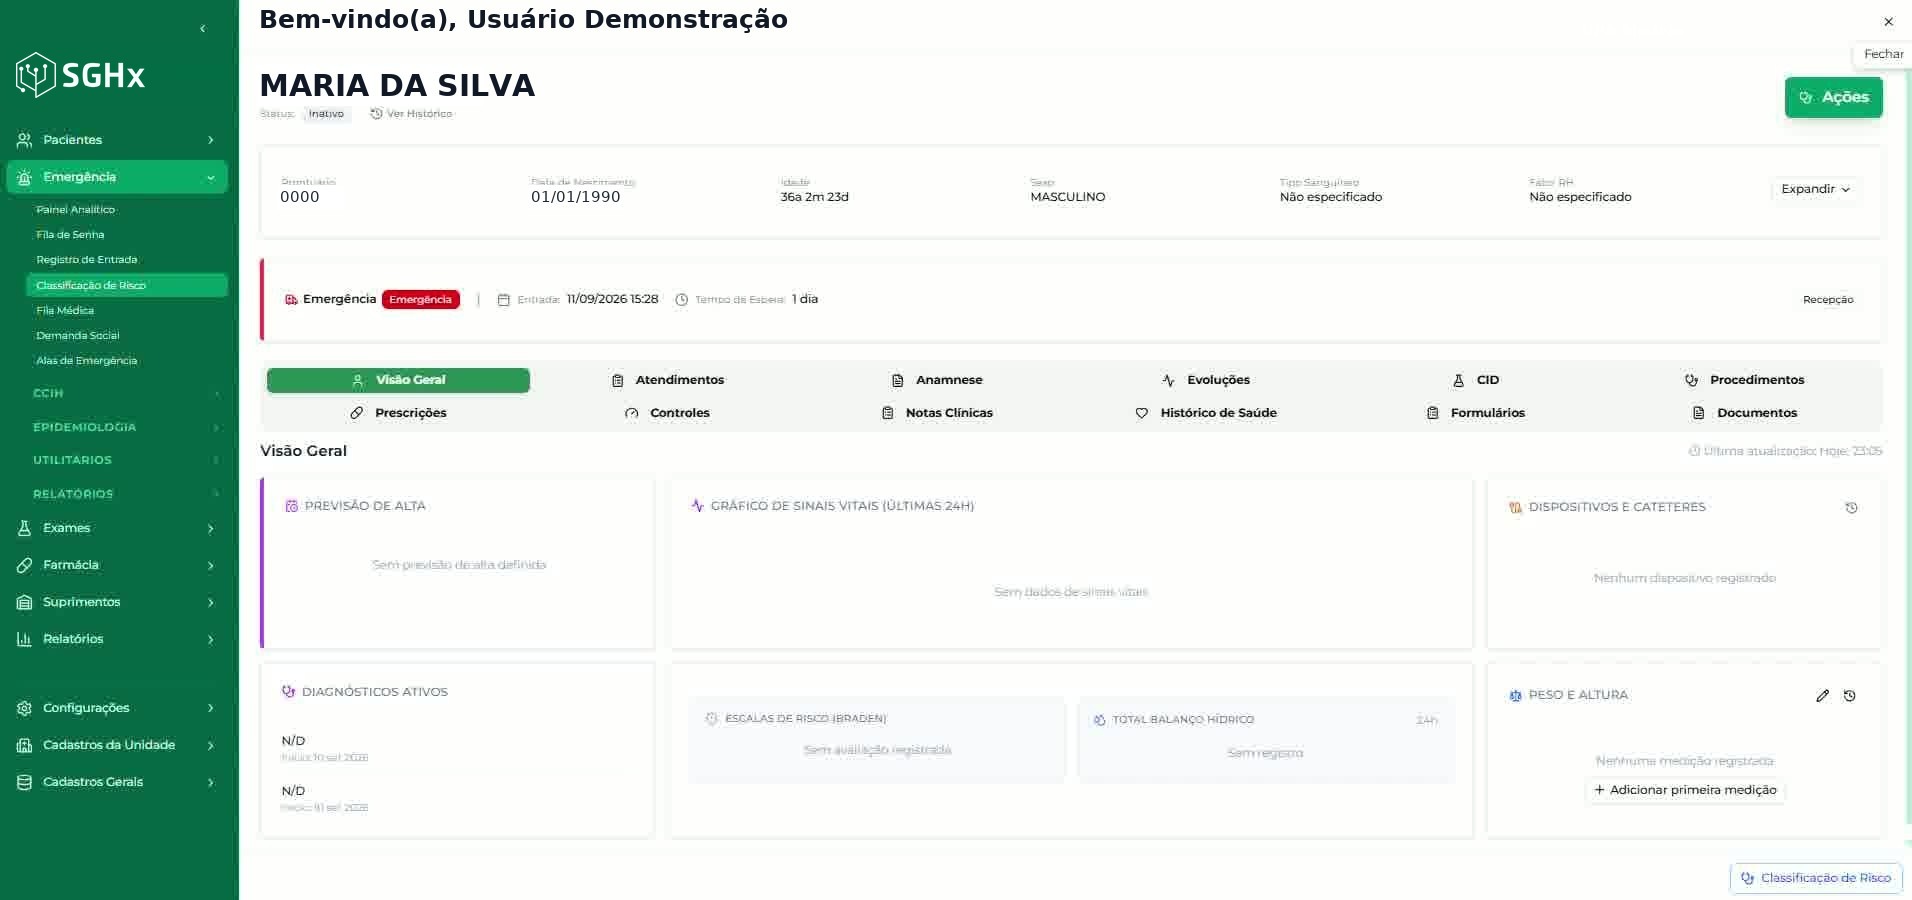Screen dimensions: 1912x900
Task: Close the patient panel with X
Action: click(1888, 22)
